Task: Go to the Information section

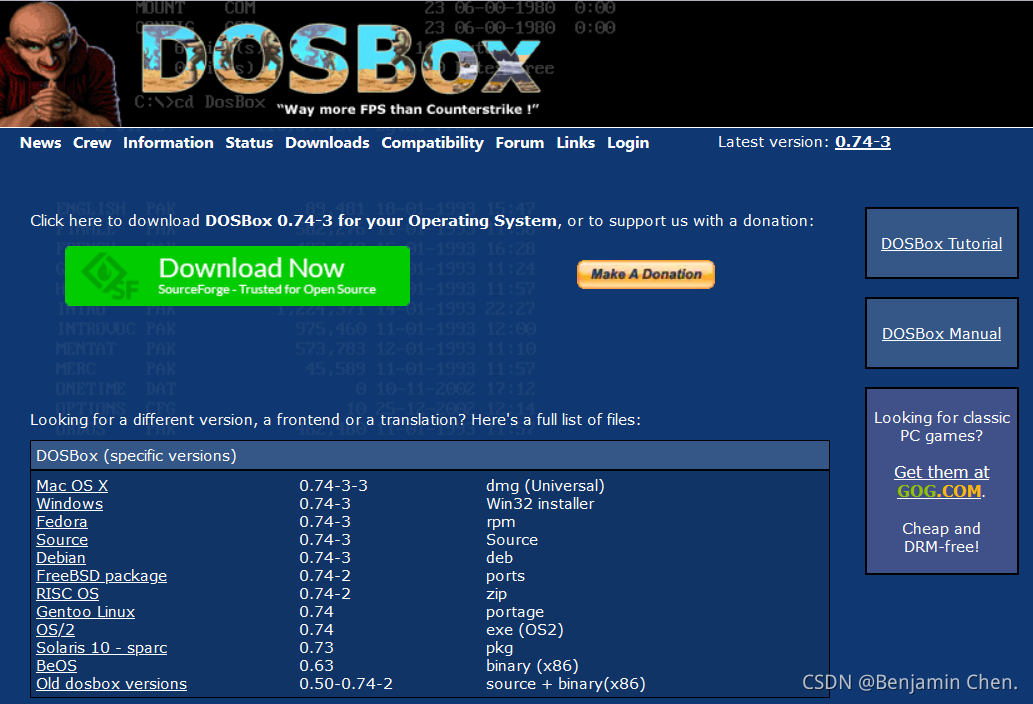Action: coord(168,143)
